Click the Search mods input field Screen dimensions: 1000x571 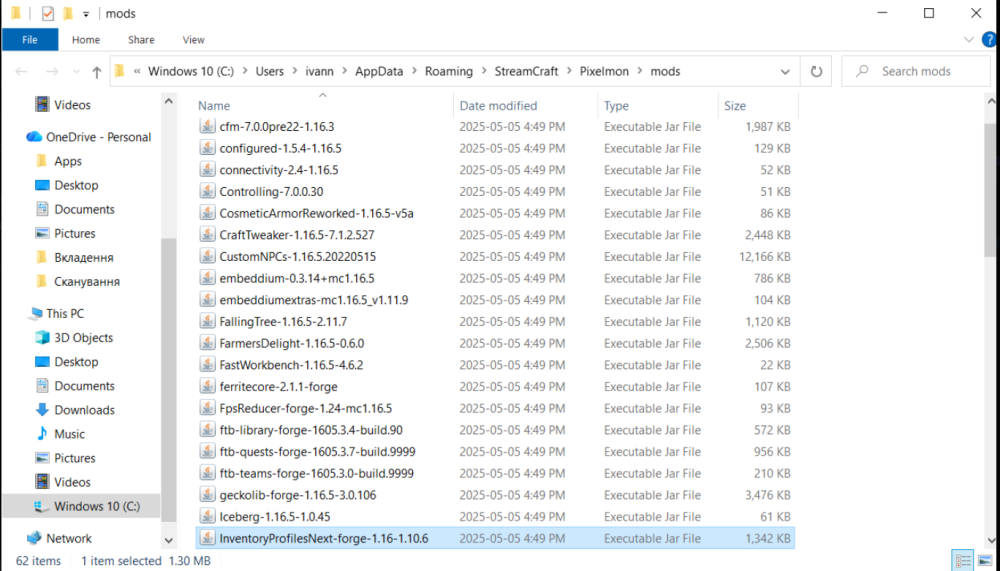tap(916, 71)
